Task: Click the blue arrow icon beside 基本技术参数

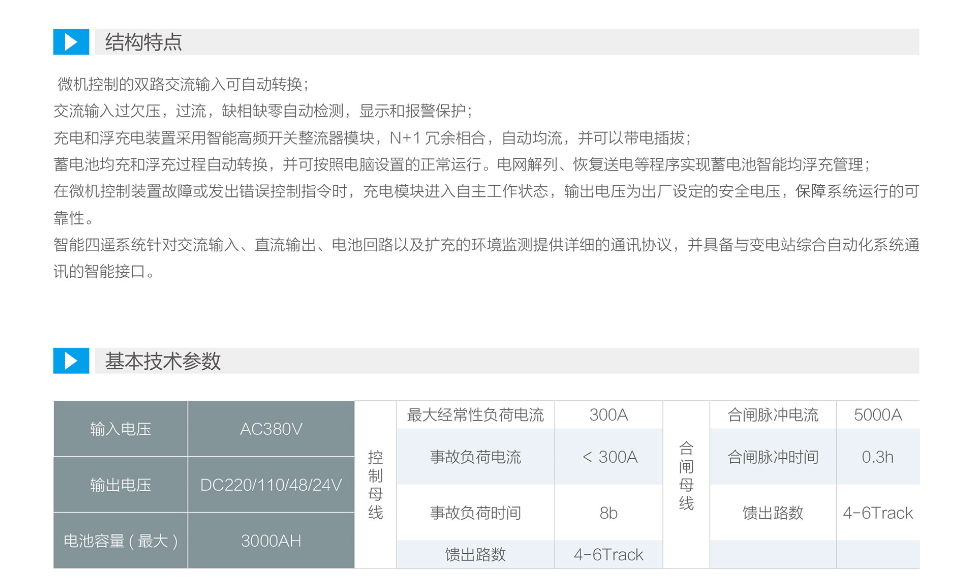Action: pos(71,361)
